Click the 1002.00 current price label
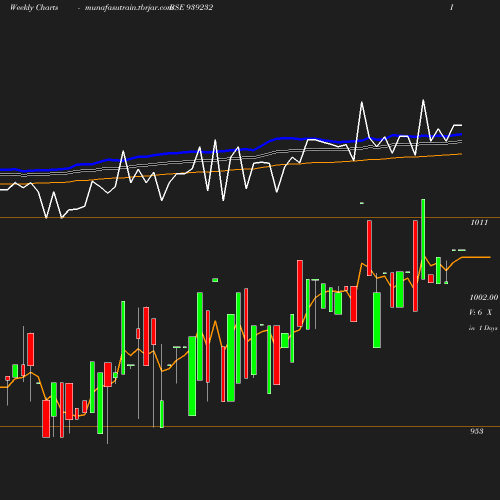 (x=484, y=297)
